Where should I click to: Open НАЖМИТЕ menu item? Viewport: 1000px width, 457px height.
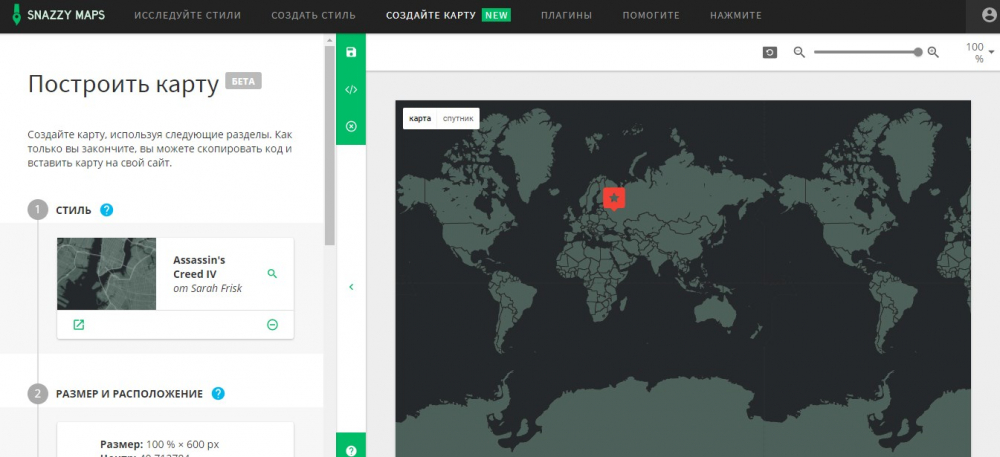pos(736,15)
